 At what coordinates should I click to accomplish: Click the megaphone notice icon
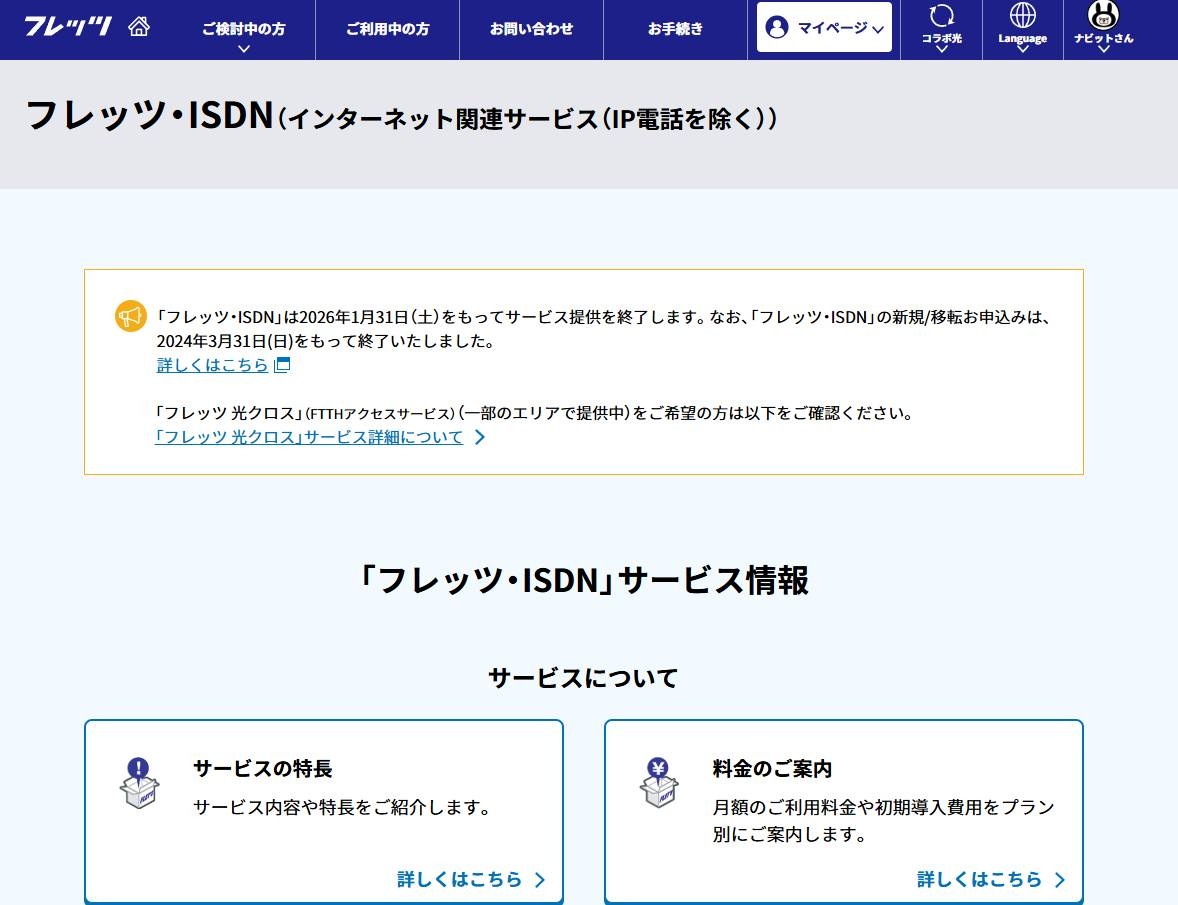tap(131, 316)
